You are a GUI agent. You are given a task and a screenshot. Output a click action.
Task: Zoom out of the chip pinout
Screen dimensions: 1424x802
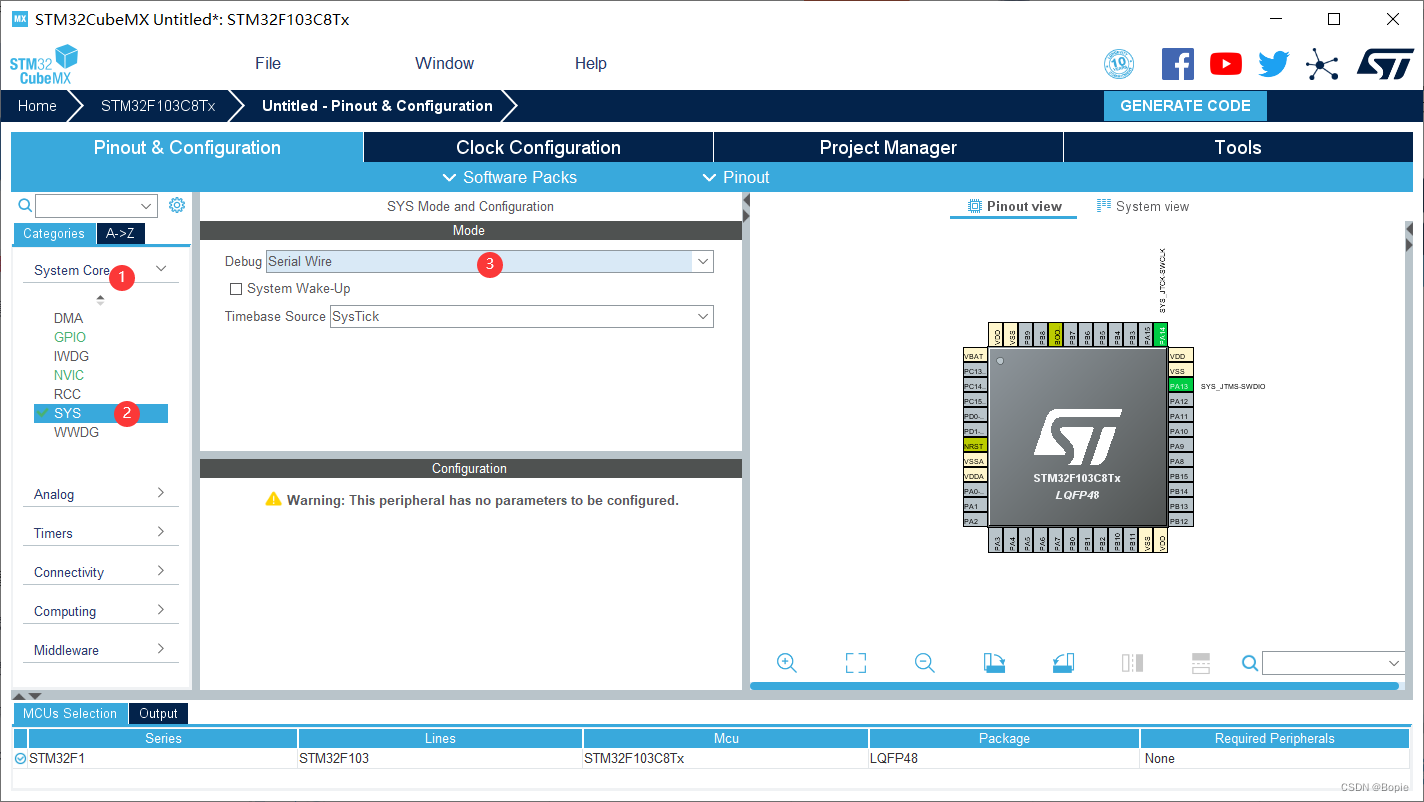click(924, 662)
